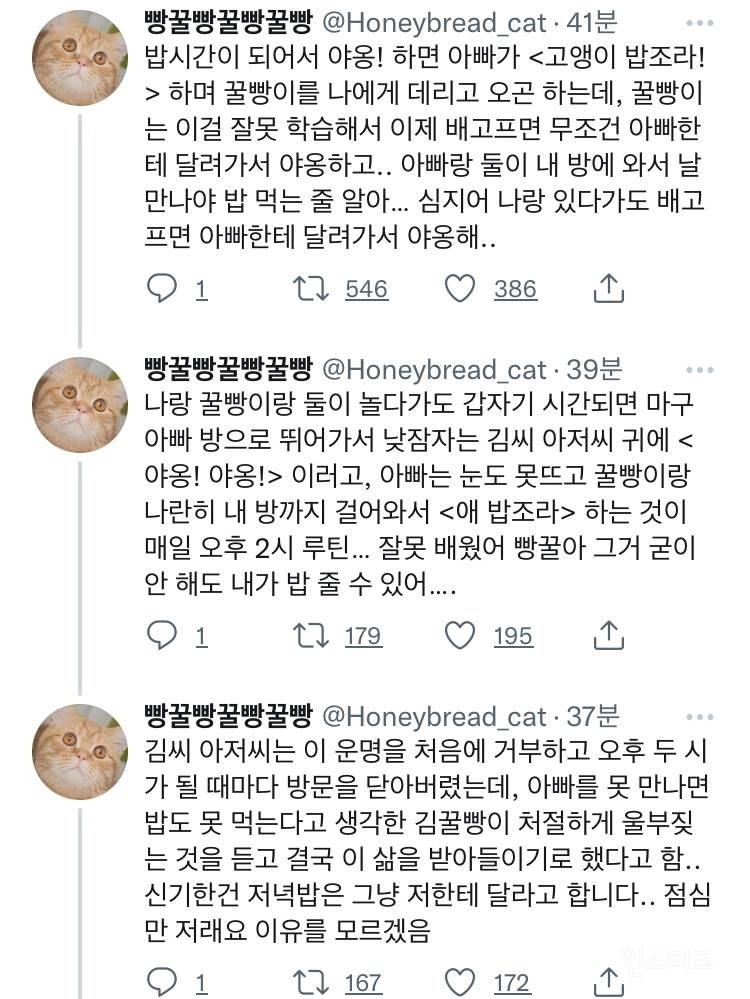Share the second tweet (39분)
This screenshot has width=750, height=999.
[x=608, y=636]
